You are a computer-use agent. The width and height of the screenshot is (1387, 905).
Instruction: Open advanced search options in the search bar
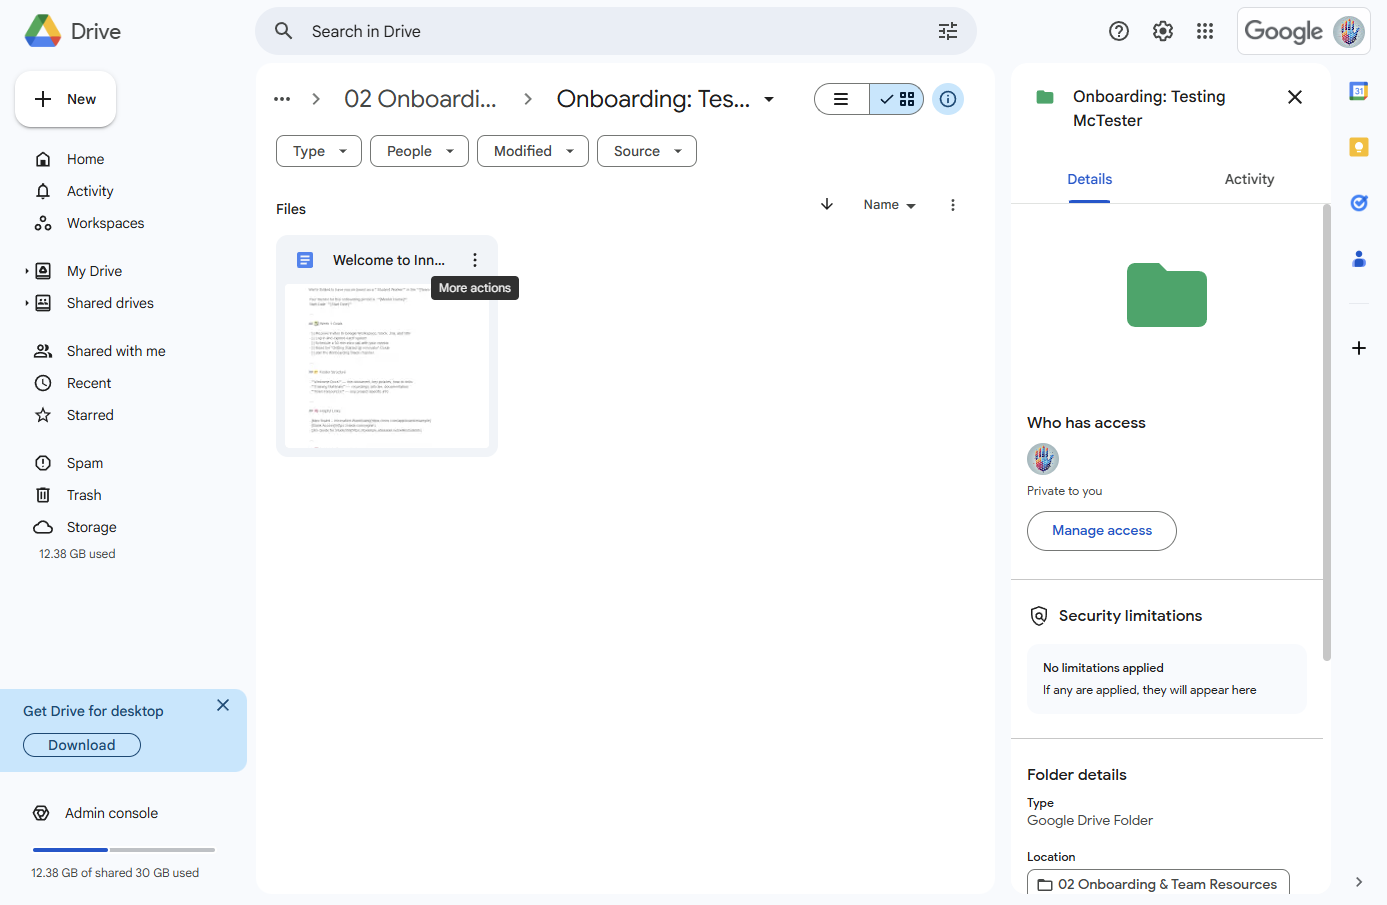point(947,31)
